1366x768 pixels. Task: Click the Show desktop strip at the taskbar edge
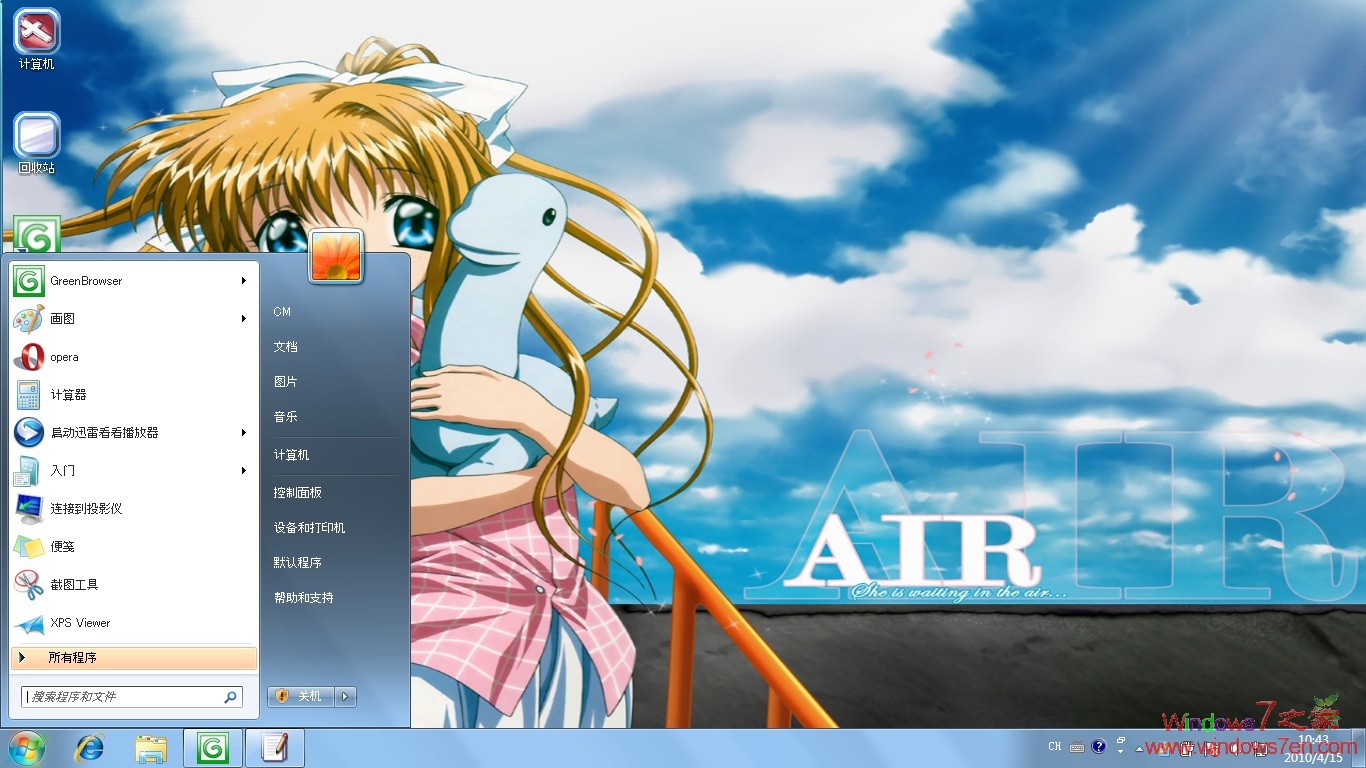click(x=1358, y=748)
